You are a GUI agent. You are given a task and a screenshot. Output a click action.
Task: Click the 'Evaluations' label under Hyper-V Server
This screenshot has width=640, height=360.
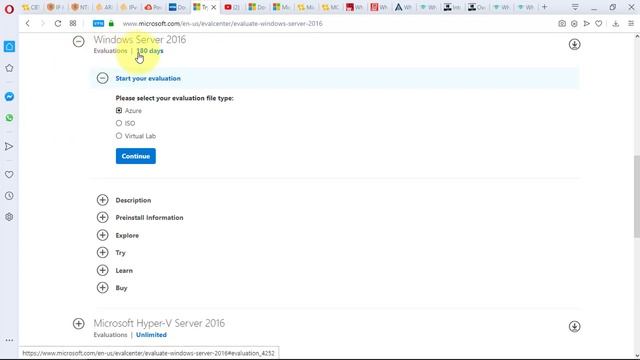pyautogui.click(x=110, y=335)
